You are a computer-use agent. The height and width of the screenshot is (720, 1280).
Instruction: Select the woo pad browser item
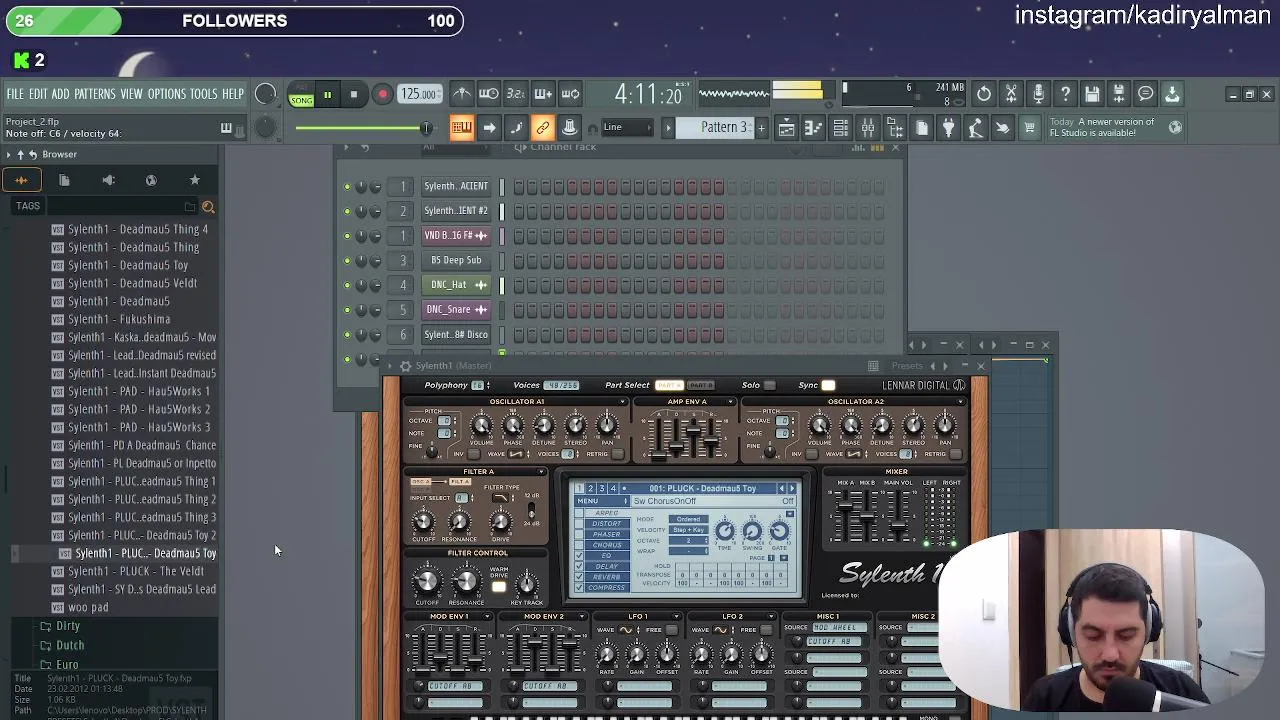88,607
